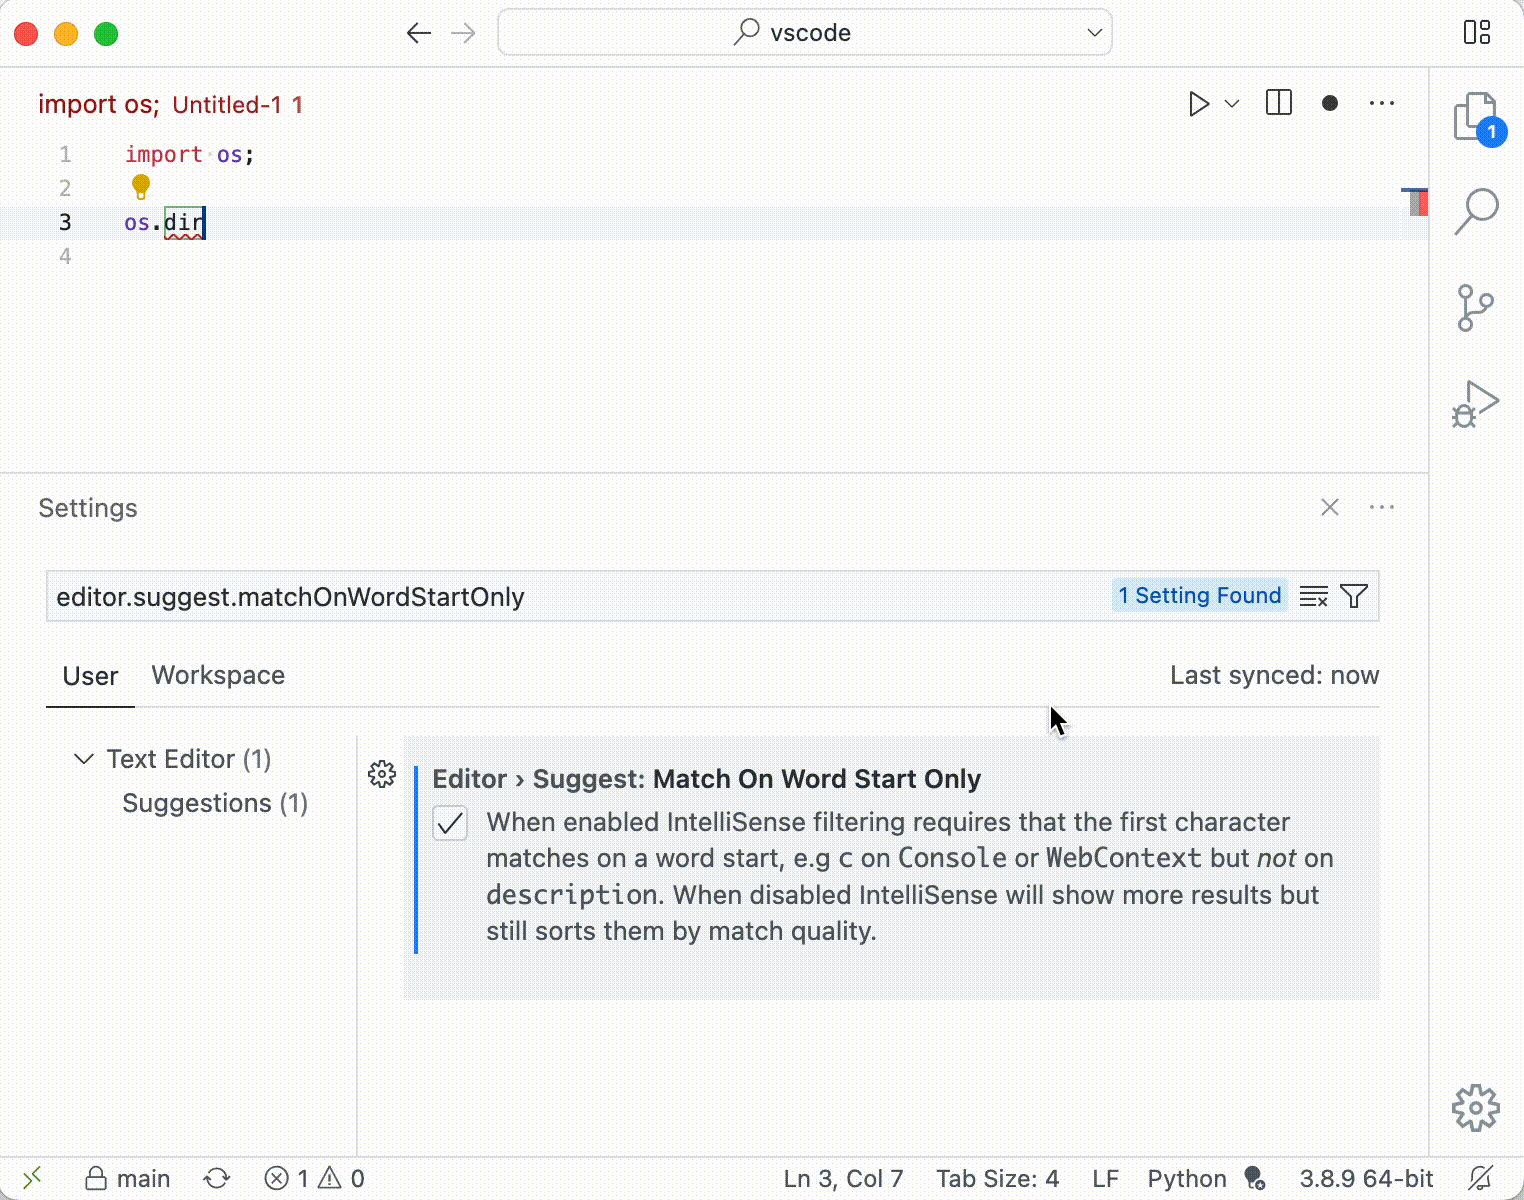Viewport: 1524px width, 1200px height.
Task: Open Source Control view in activity bar
Action: coord(1476,308)
